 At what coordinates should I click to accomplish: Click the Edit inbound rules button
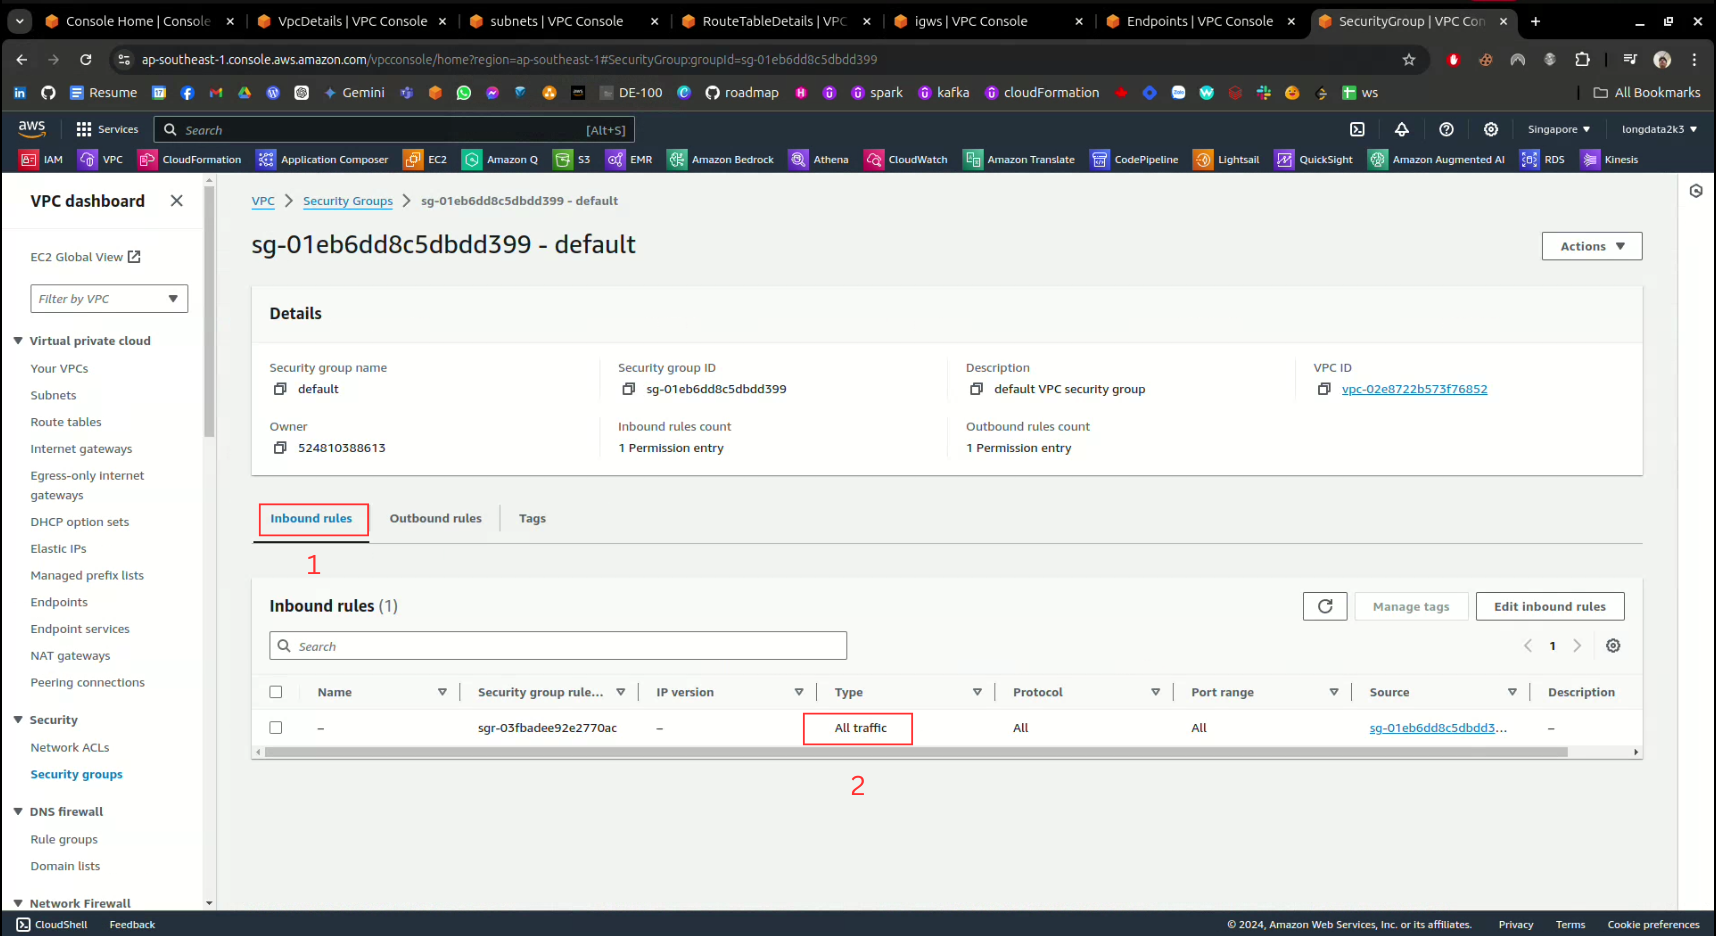(1549, 606)
